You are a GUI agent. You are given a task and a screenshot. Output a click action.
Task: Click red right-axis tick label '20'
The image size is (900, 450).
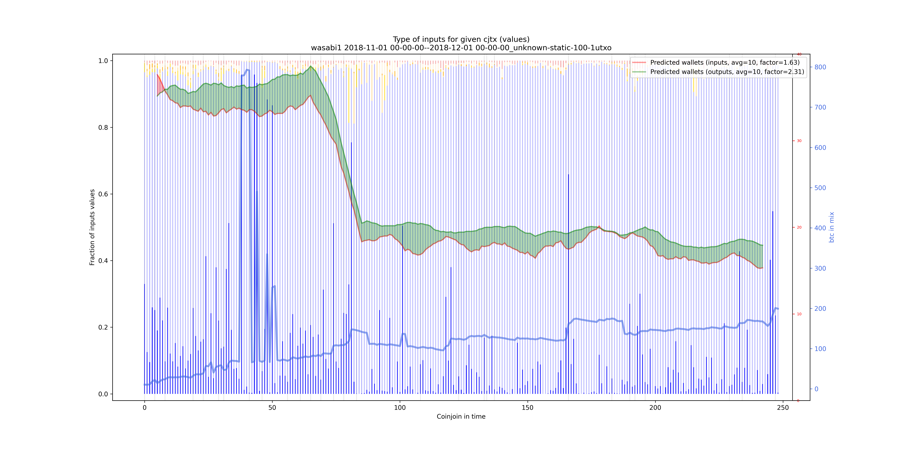(x=799, y=227)
